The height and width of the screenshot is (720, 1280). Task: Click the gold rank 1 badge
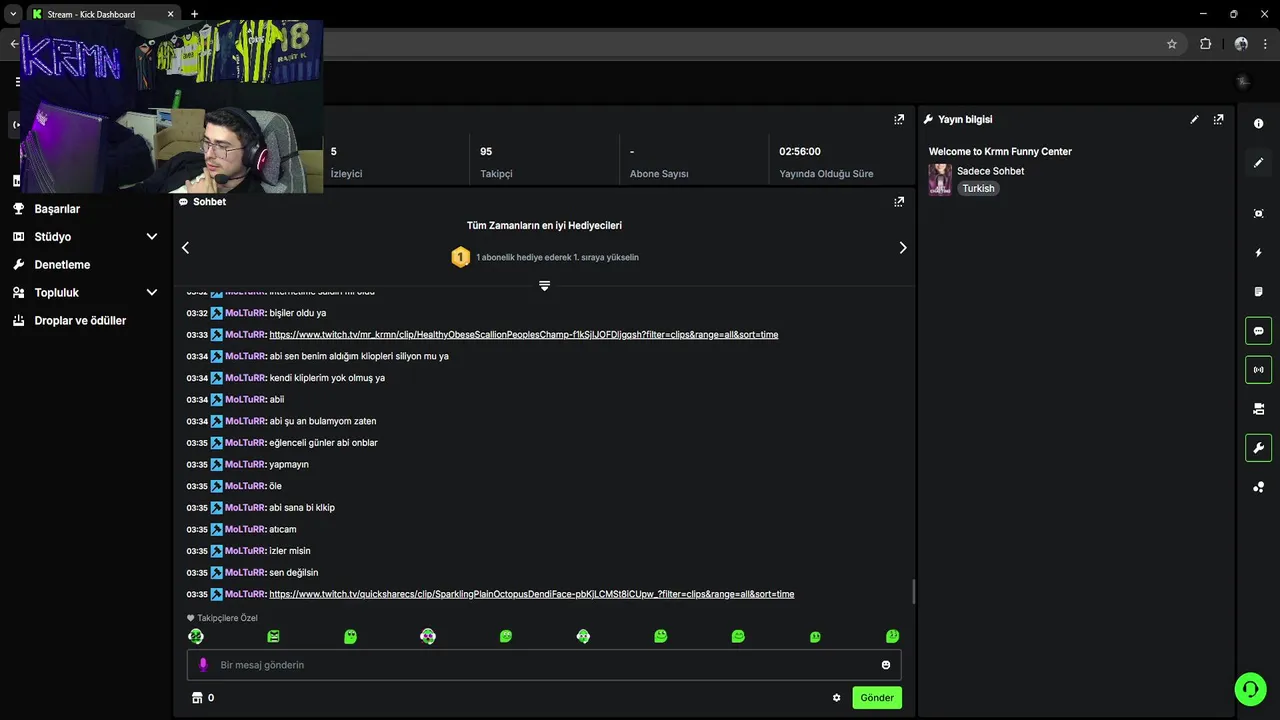(x=460, y=257)
